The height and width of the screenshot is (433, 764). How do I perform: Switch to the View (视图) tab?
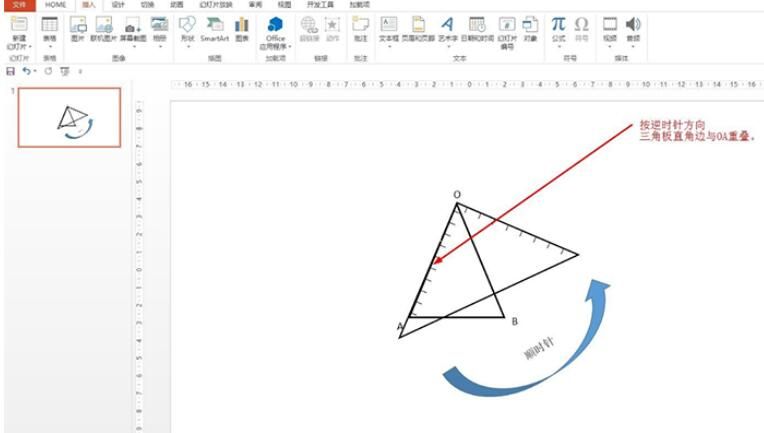tap(284, 5)
